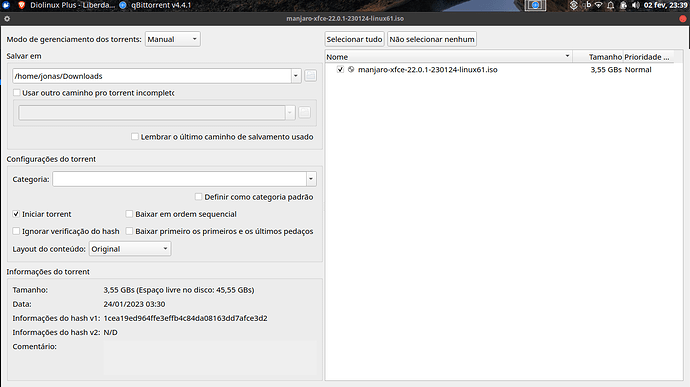Viewport: 690px width, 387px height.
Task: Uncheck 'Iniciar torrent' checkbox
Action: [16, 214]
